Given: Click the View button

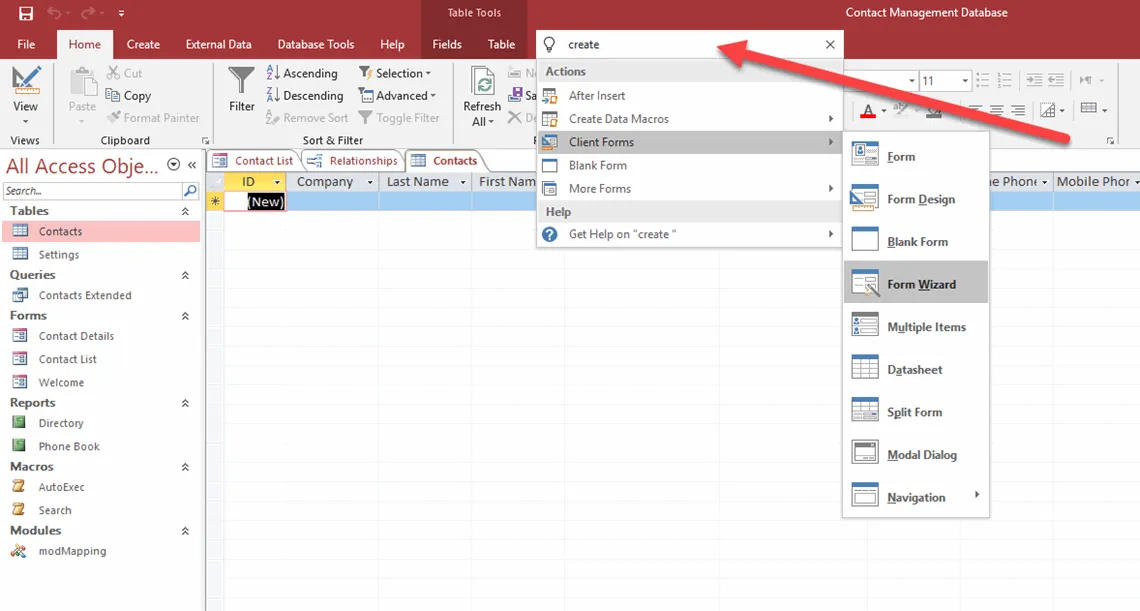Looking at the screenshot, I should coord(25,90).
